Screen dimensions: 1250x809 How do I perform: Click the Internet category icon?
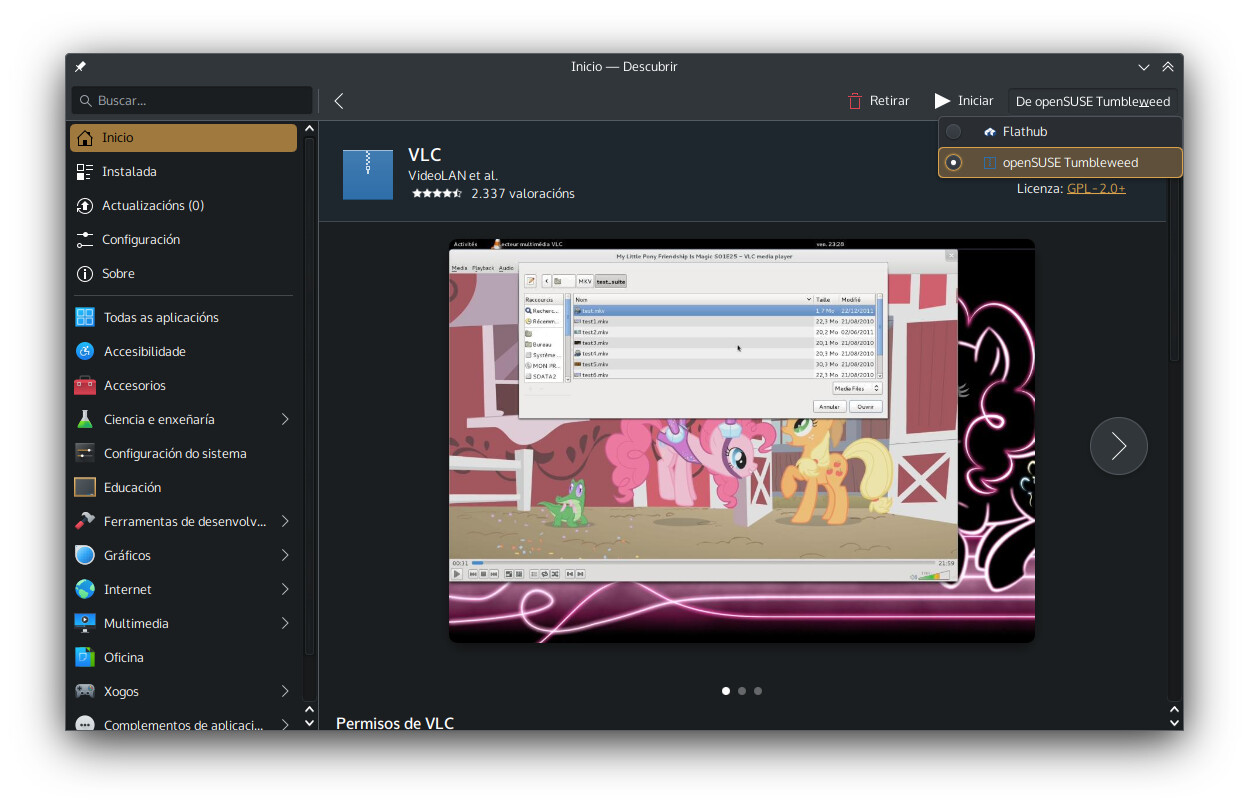[83, 589]
